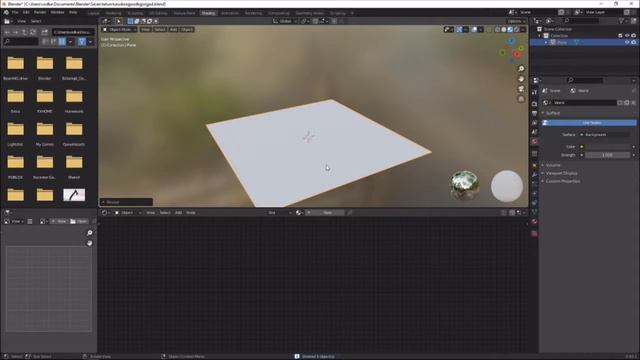640x360 pixels.
Task: Click the blue Z axis on navigation gizmo
Action: pyautogui.click(x=511, y=41)
